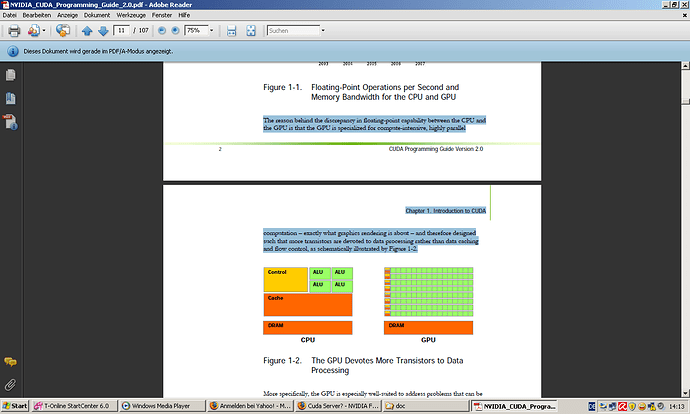Open the Attachments paperclip panel icon

(x=10, y=385)
